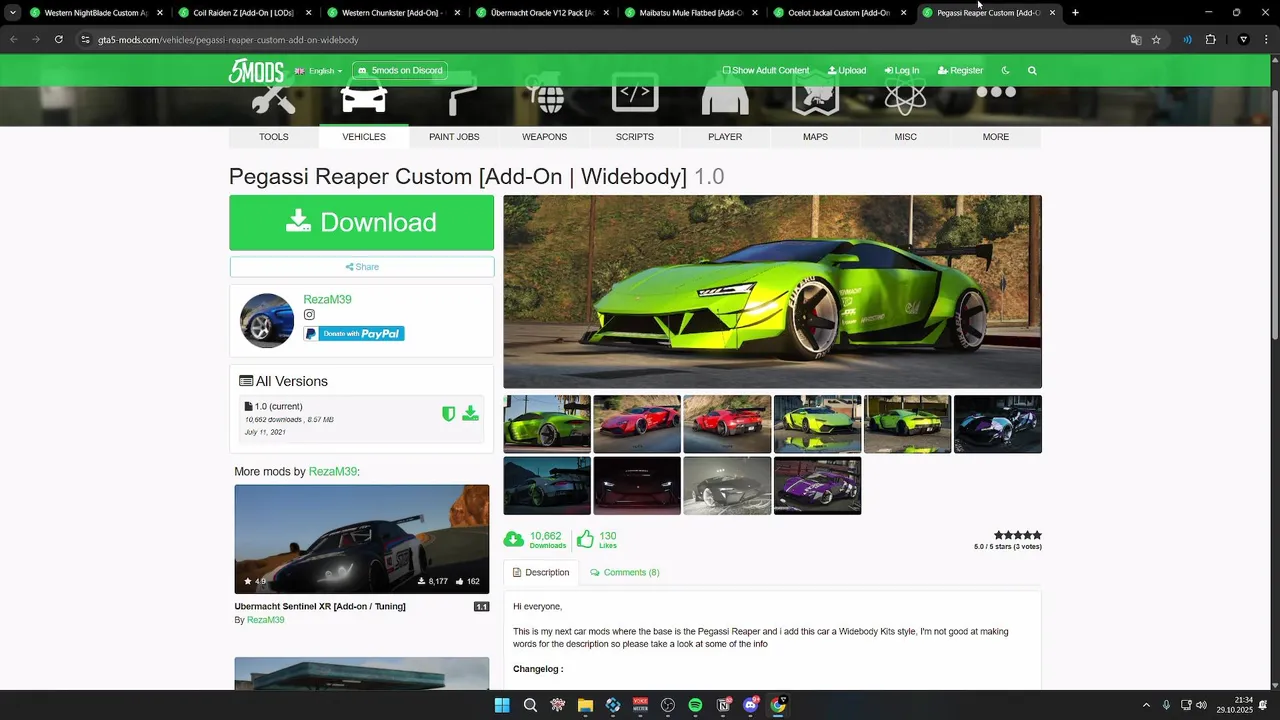Open Ubermacht Sentinel XR preview image
Image resolution: width=1280 pixels, height=720 pixels.
click(x=362, y=539)
